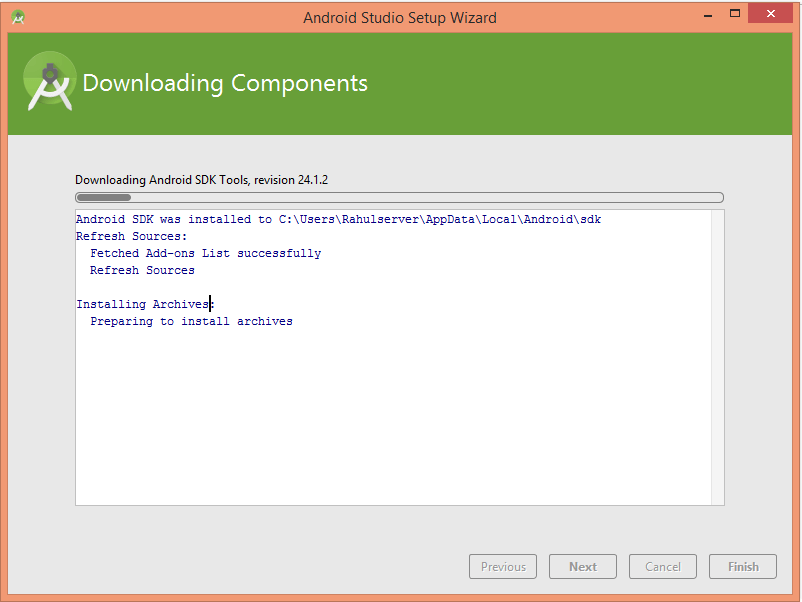This screenshot has height=602, width=802.
Task: Click the 'Android Studio Setup Wizard' window title
Action: (399, 18)
